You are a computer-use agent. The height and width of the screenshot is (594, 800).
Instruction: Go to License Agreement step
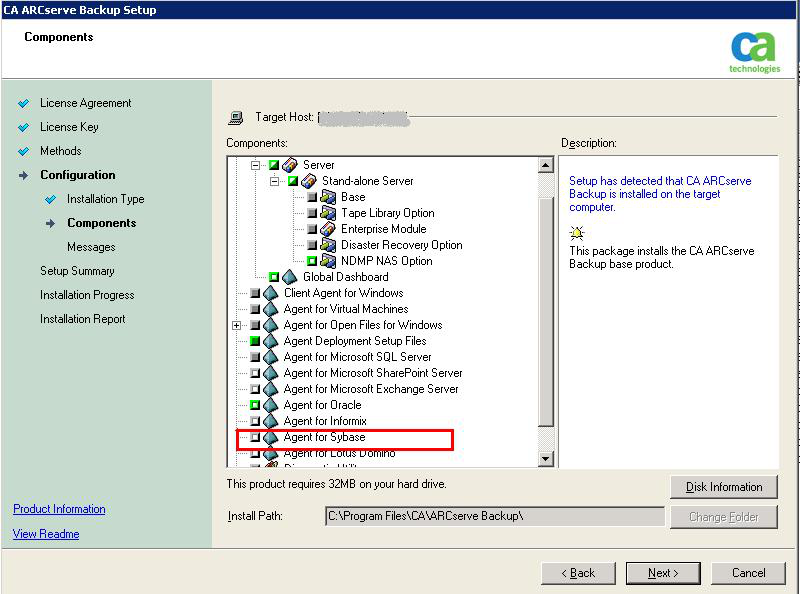pyautogui.click(x=86, y=103)
